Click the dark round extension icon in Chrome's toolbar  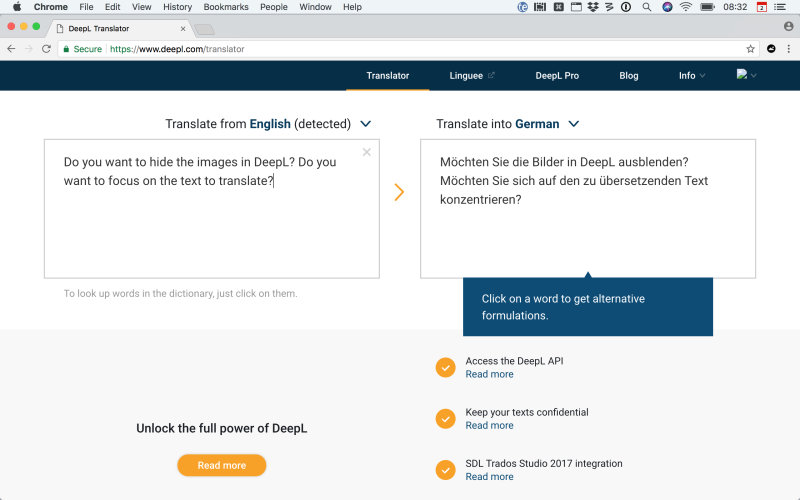tap(771, 49)
